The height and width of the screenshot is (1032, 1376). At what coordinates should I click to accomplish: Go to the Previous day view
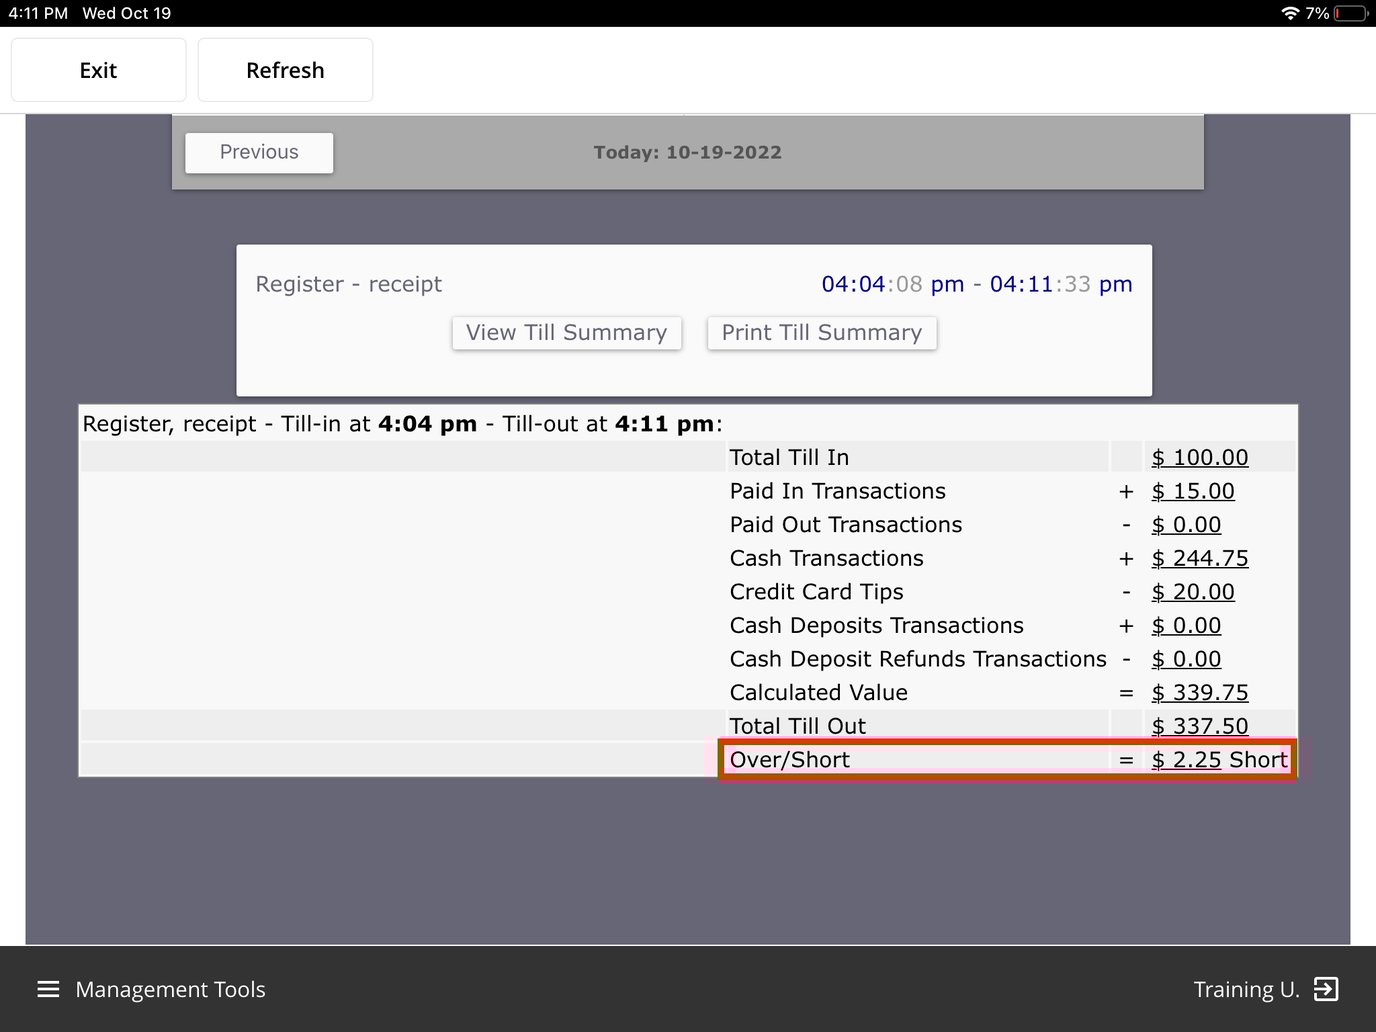tap(258, 152)
